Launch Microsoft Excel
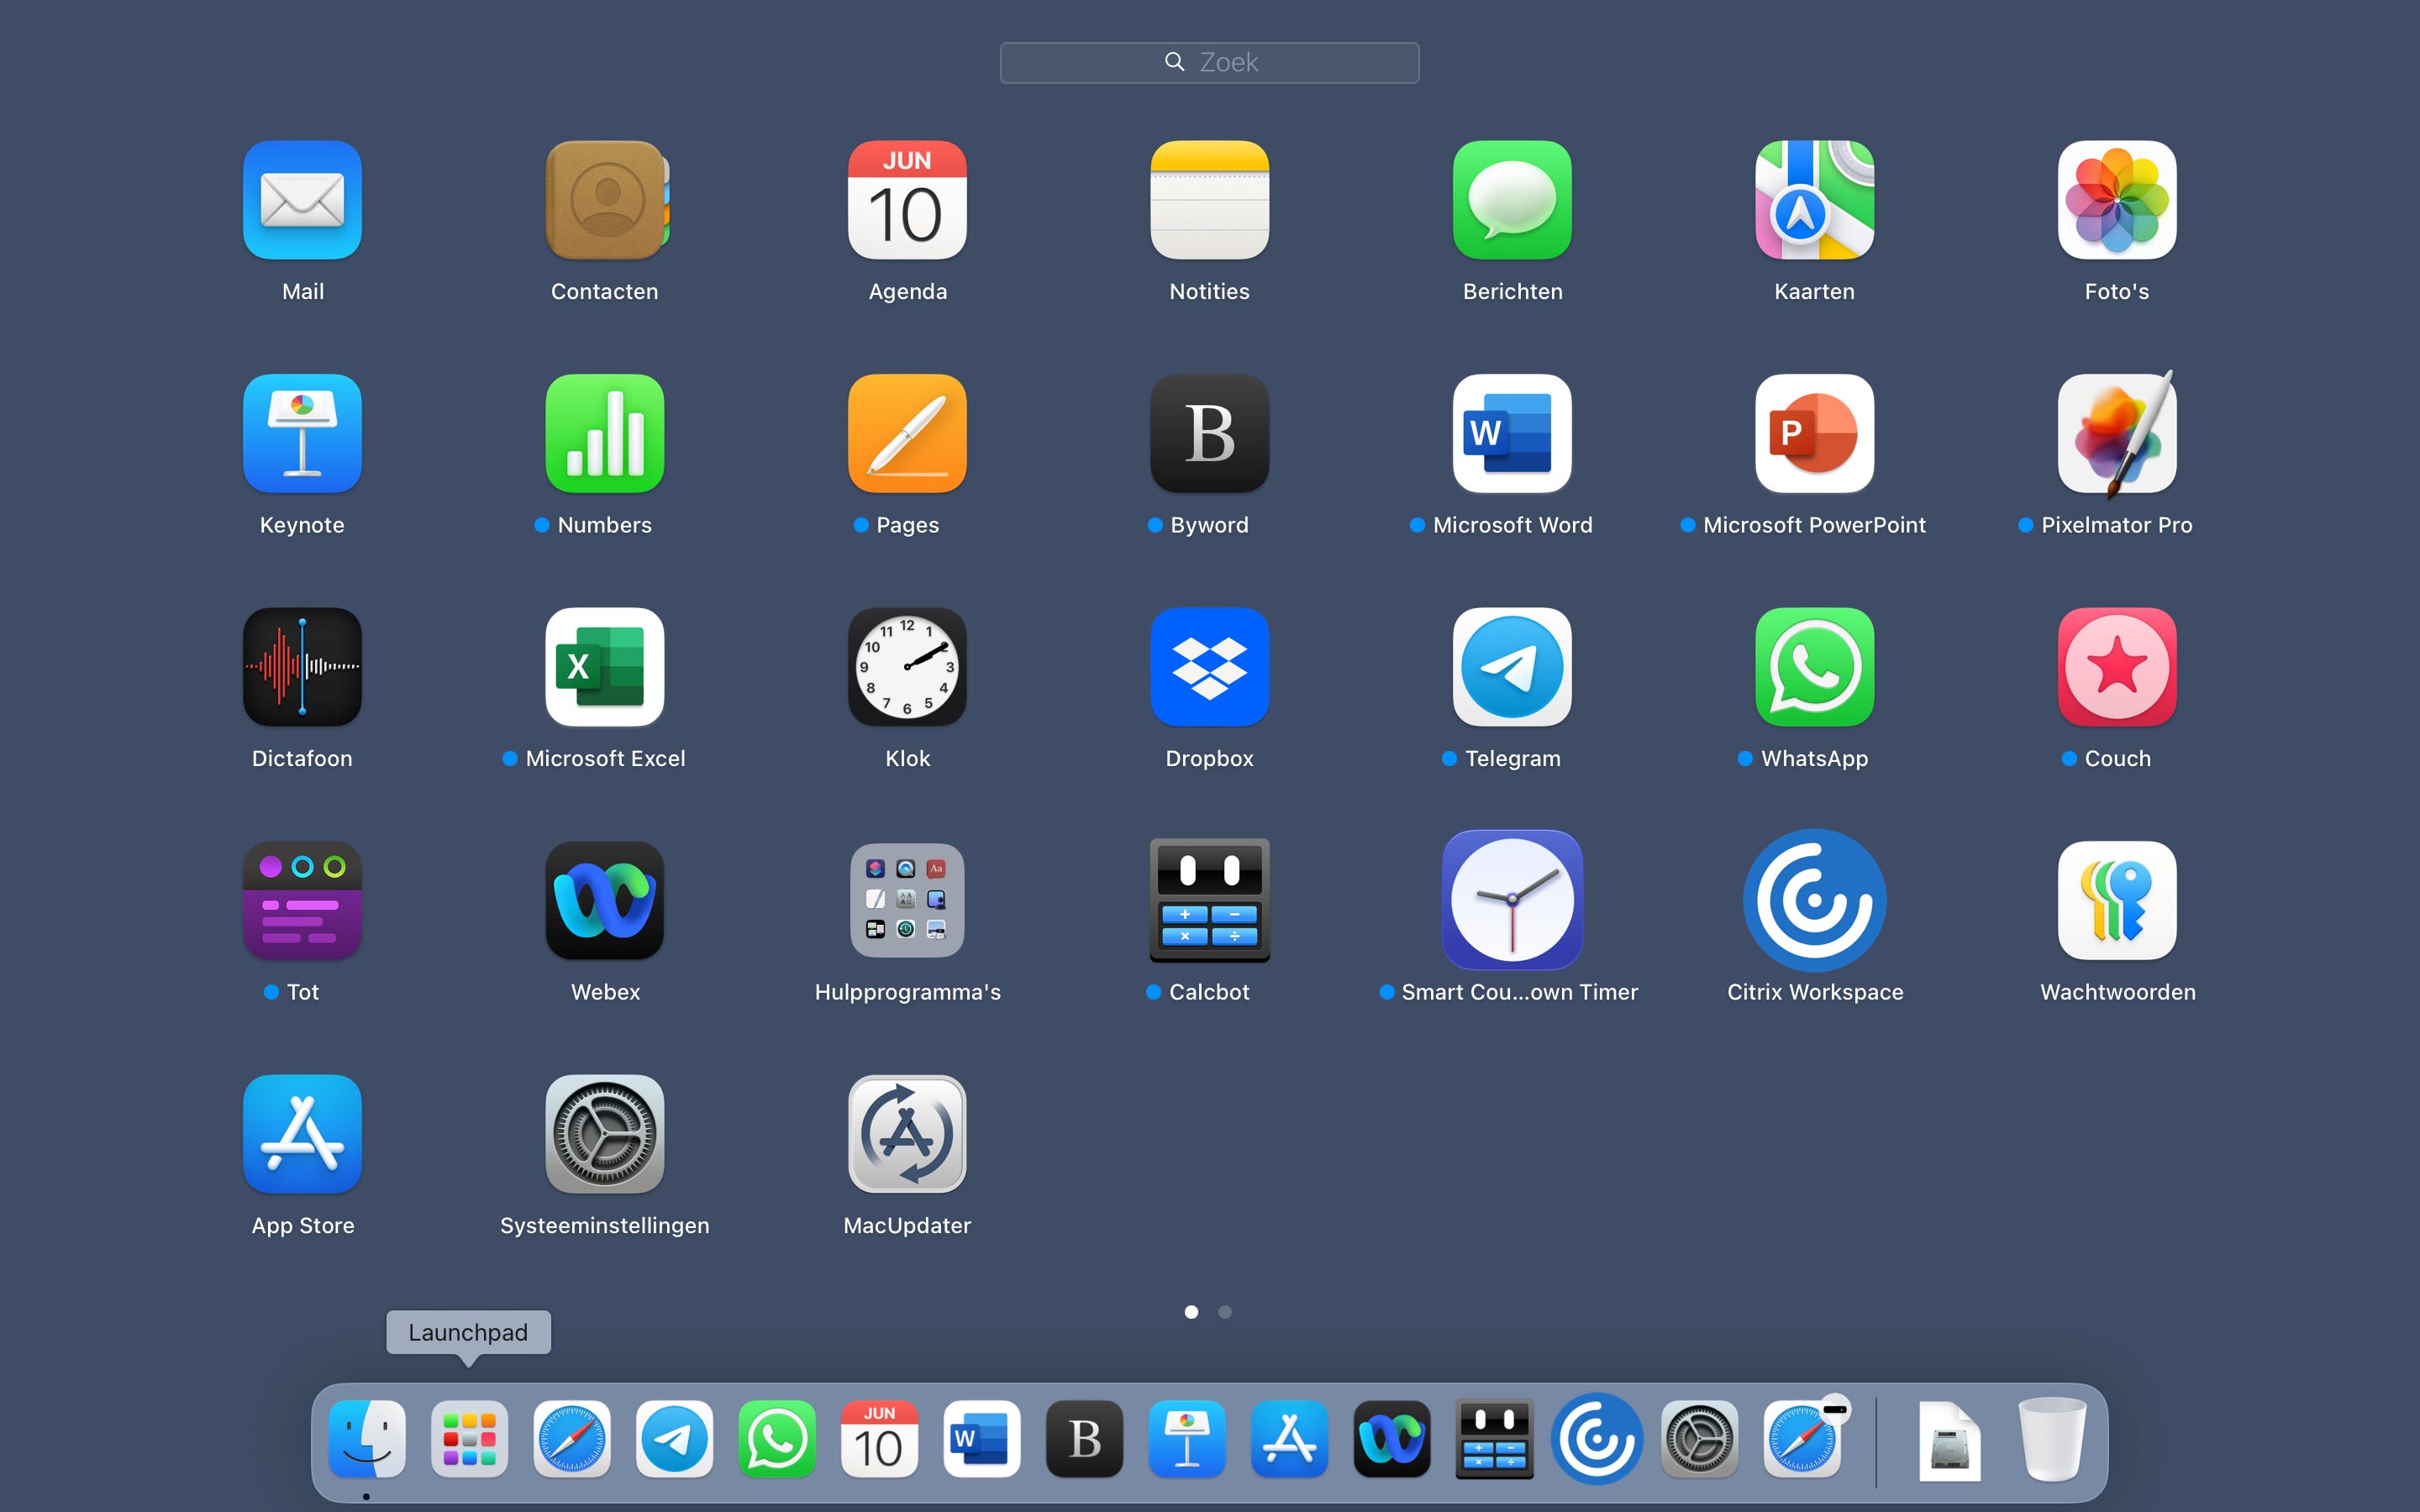 pyautogui.click(x=605, y=667)
